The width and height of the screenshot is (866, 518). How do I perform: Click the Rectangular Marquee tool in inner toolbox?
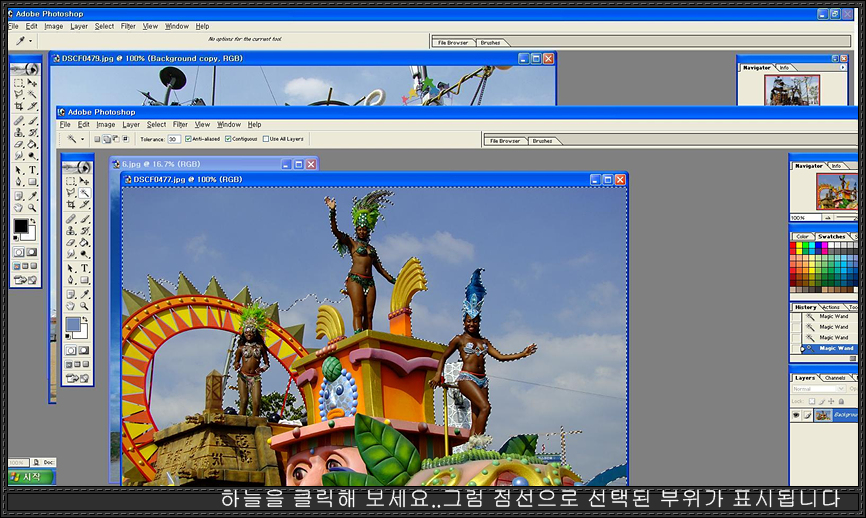pyautogui.click(x=71, y=181)
